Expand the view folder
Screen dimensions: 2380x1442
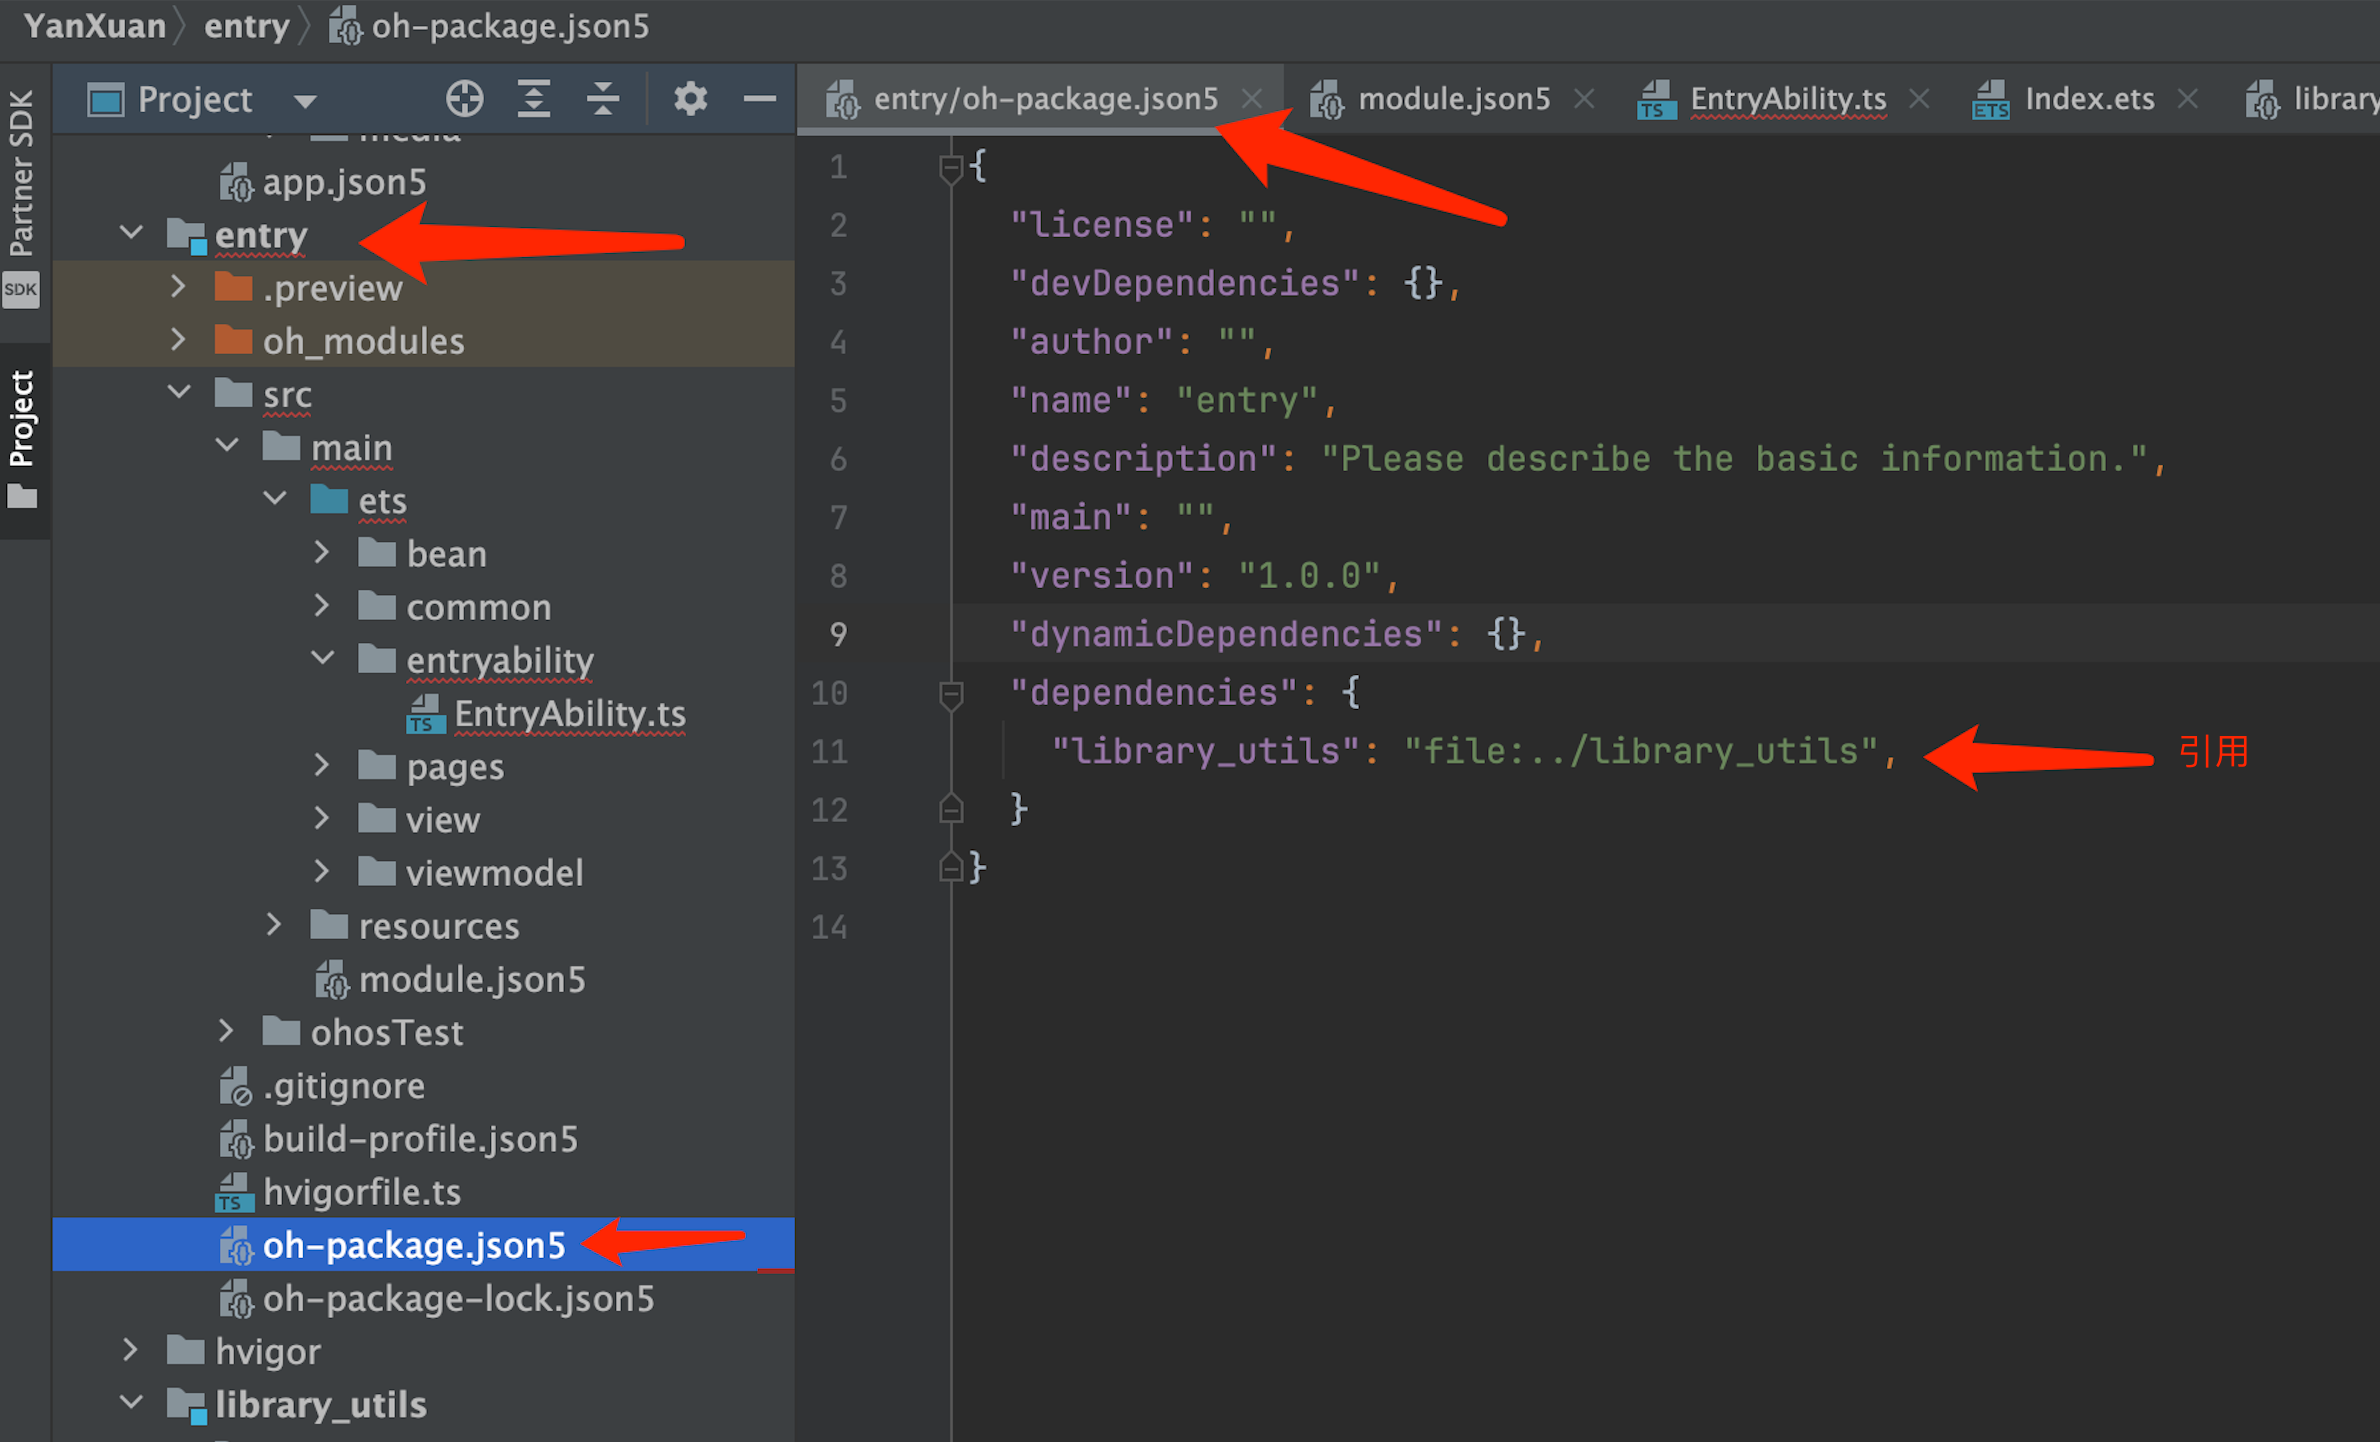[321, 819]
